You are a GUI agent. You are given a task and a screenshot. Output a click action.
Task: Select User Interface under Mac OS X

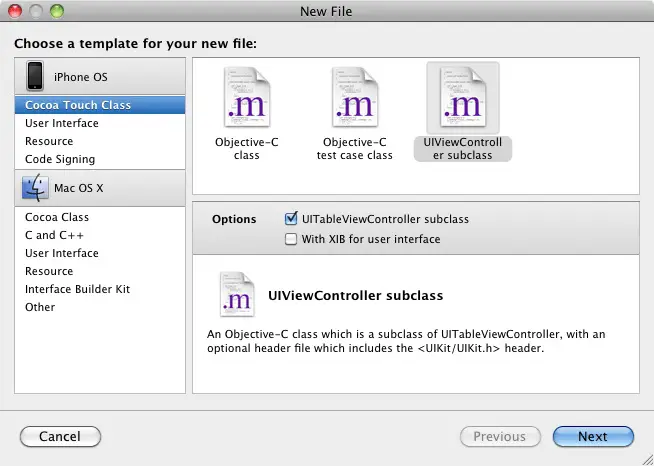click(x=100, y=253)
